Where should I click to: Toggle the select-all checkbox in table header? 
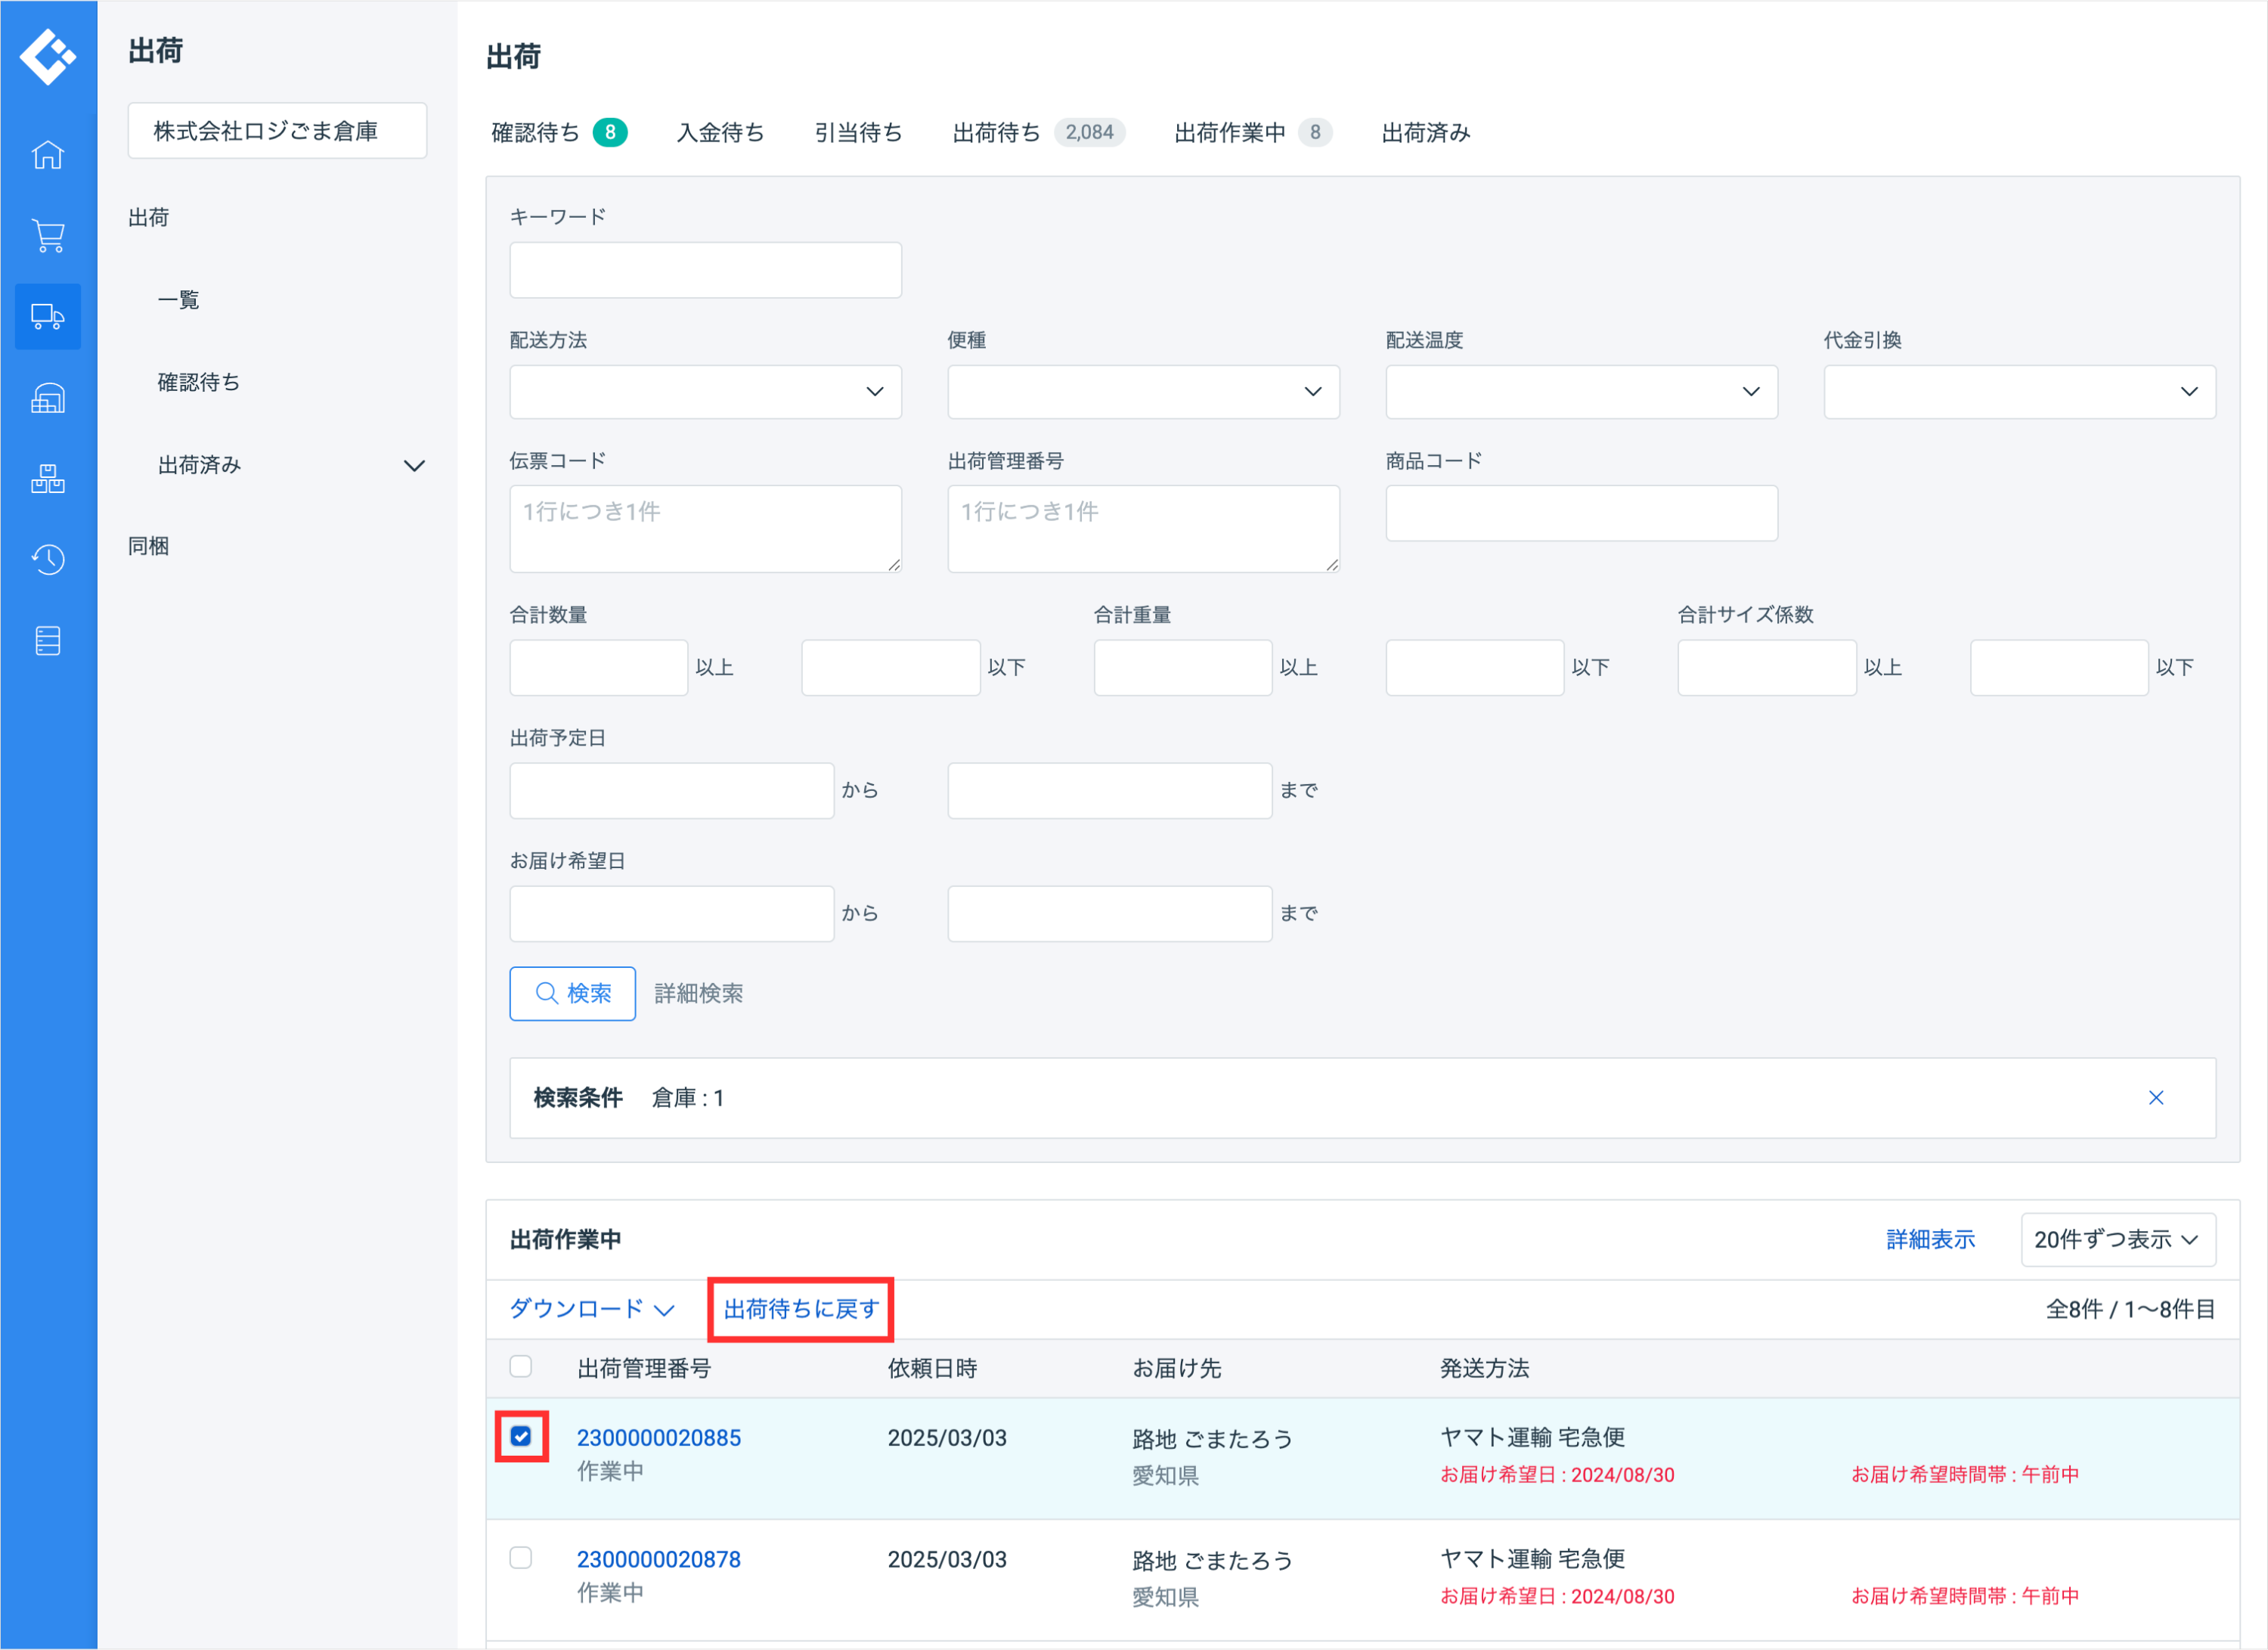coord(521,1367)
